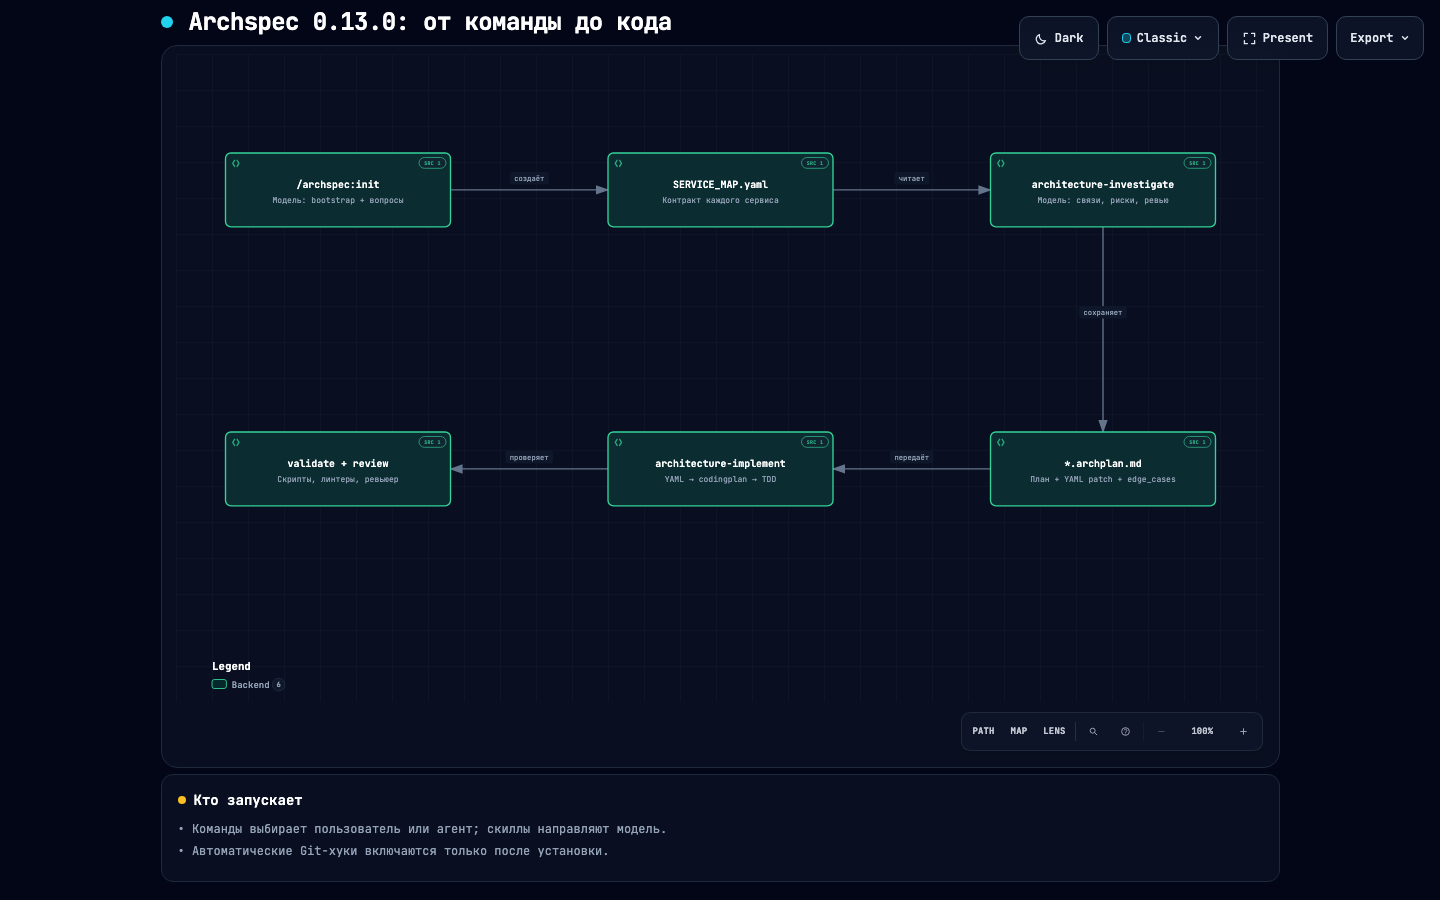
Task: Click the 'Кто запускает' heading
Action: pyautogui.click(x=247, y=800)
